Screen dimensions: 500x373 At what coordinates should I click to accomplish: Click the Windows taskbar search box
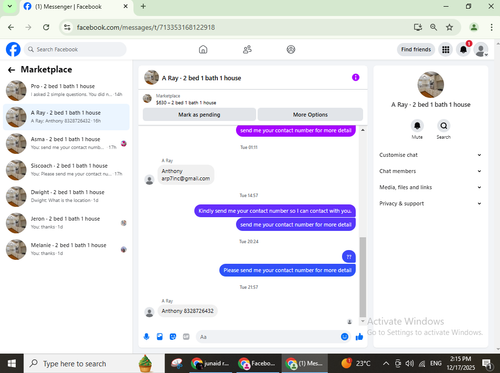94,363
